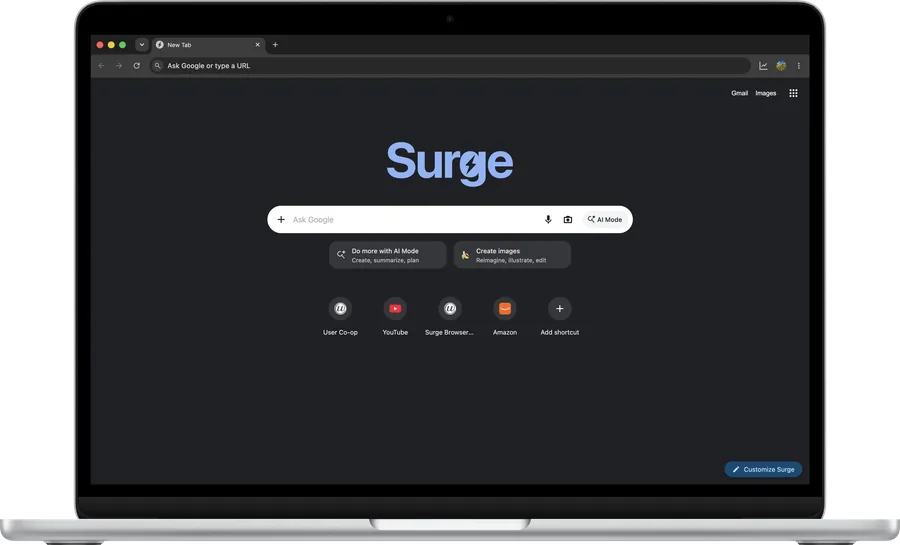Open the chart icon in toolbar
The image size is (900, 545).
pos(763,66)
